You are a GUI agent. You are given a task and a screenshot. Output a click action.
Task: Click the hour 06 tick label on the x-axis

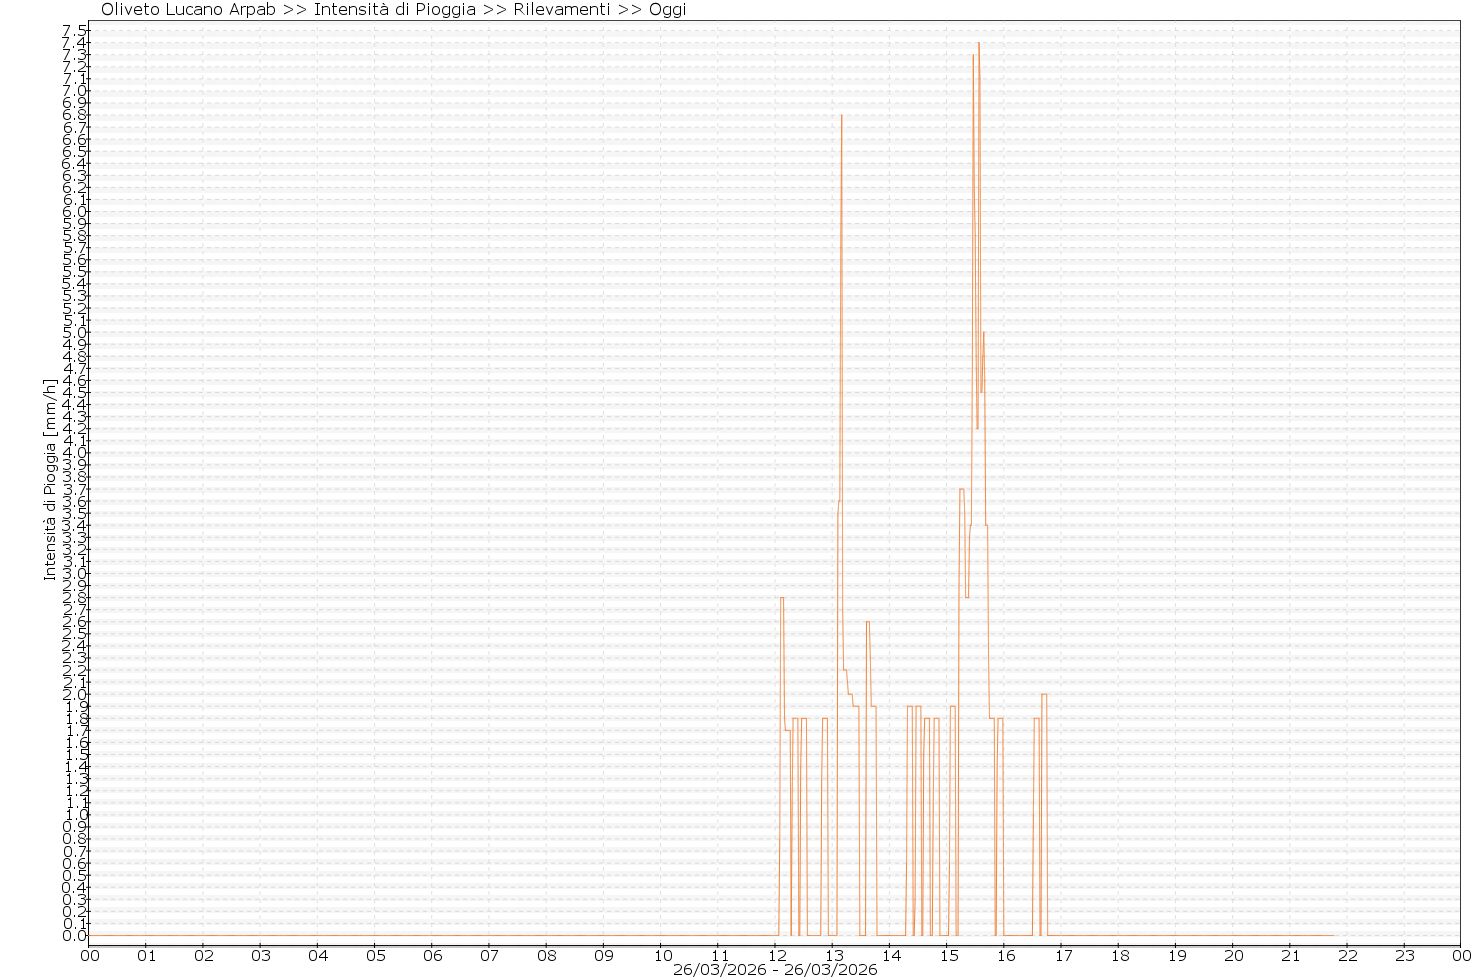point(433,955)
